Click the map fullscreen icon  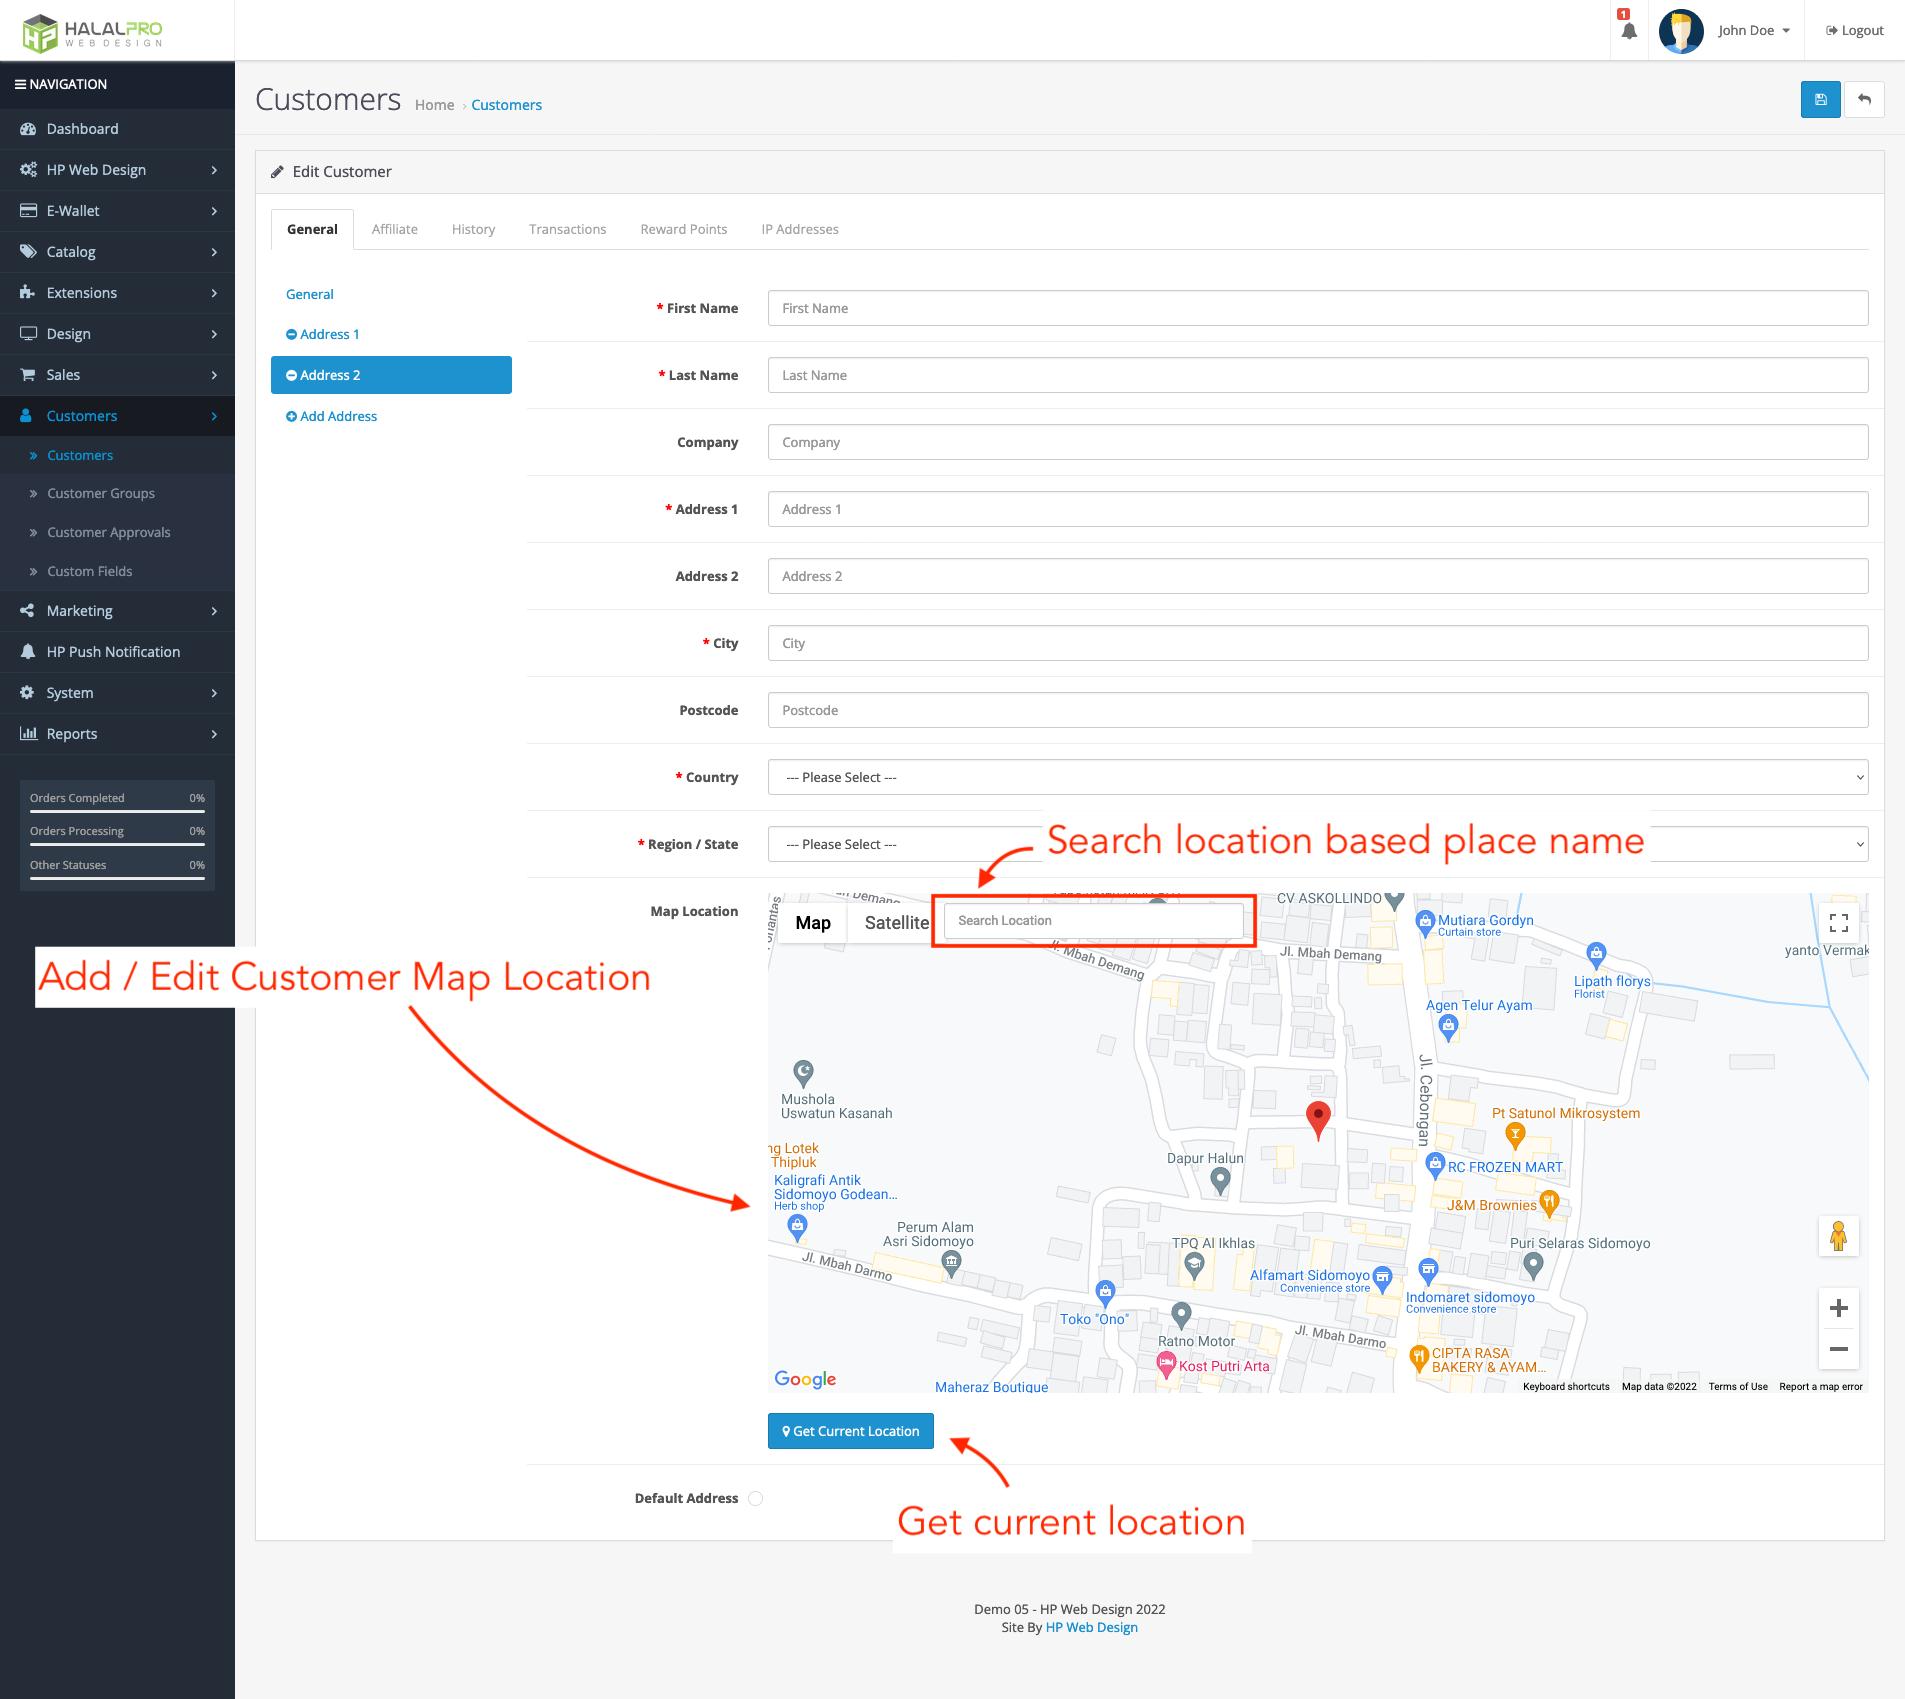click(x=1838, y=921)
